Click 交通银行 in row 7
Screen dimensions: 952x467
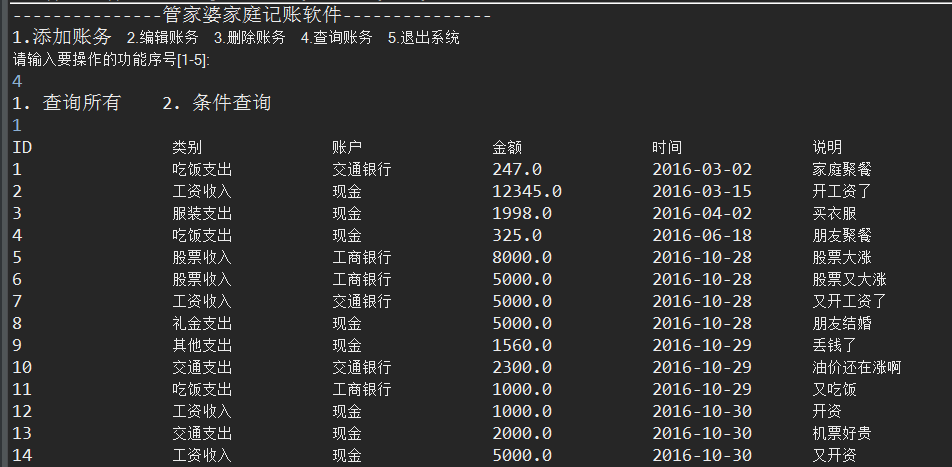click(x=362, y=301)
